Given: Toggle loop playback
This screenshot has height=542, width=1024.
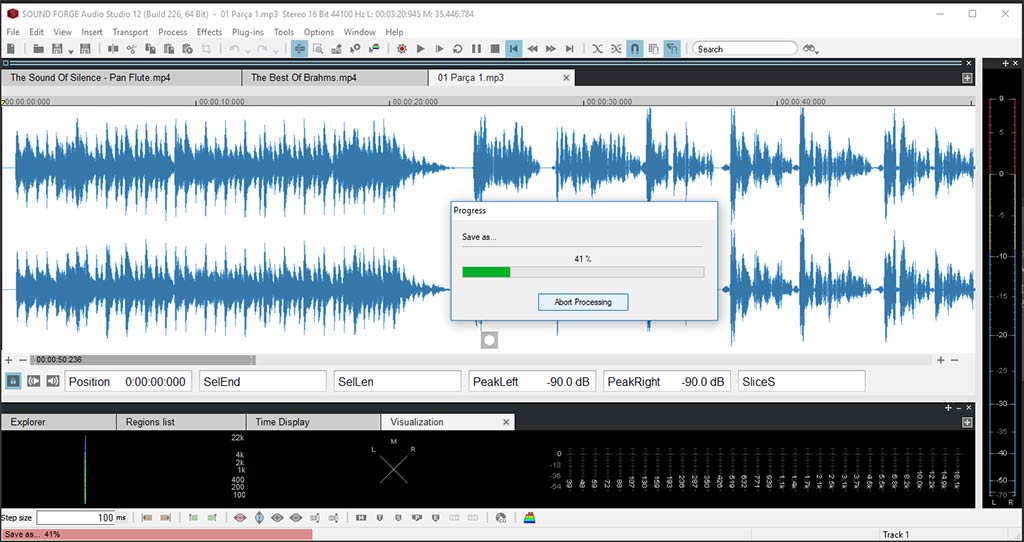Looking at the screenshot, I should [458, 49].
